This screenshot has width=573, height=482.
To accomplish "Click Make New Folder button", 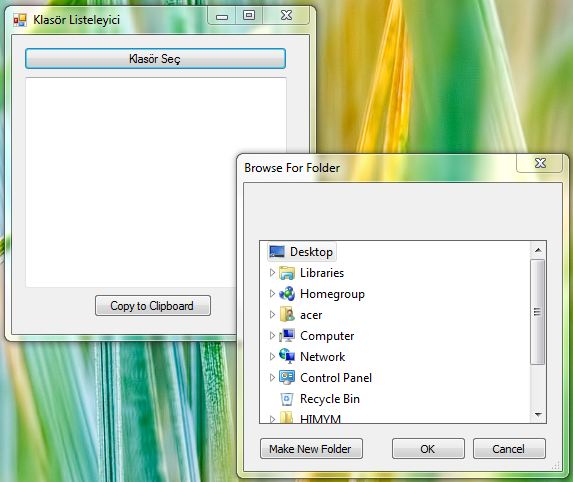I will [311, 448].
